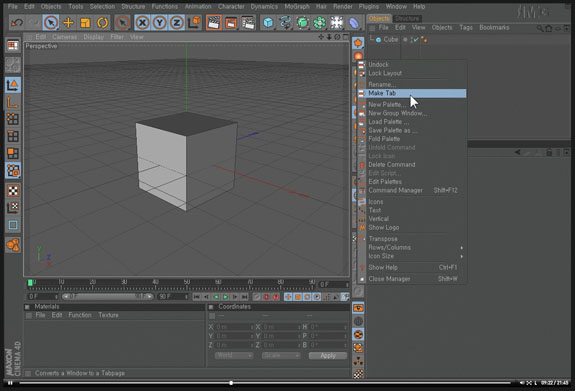Open the viewport Filter menu
The width and height of the screenshot is (575, 391).
click(117, 37)
